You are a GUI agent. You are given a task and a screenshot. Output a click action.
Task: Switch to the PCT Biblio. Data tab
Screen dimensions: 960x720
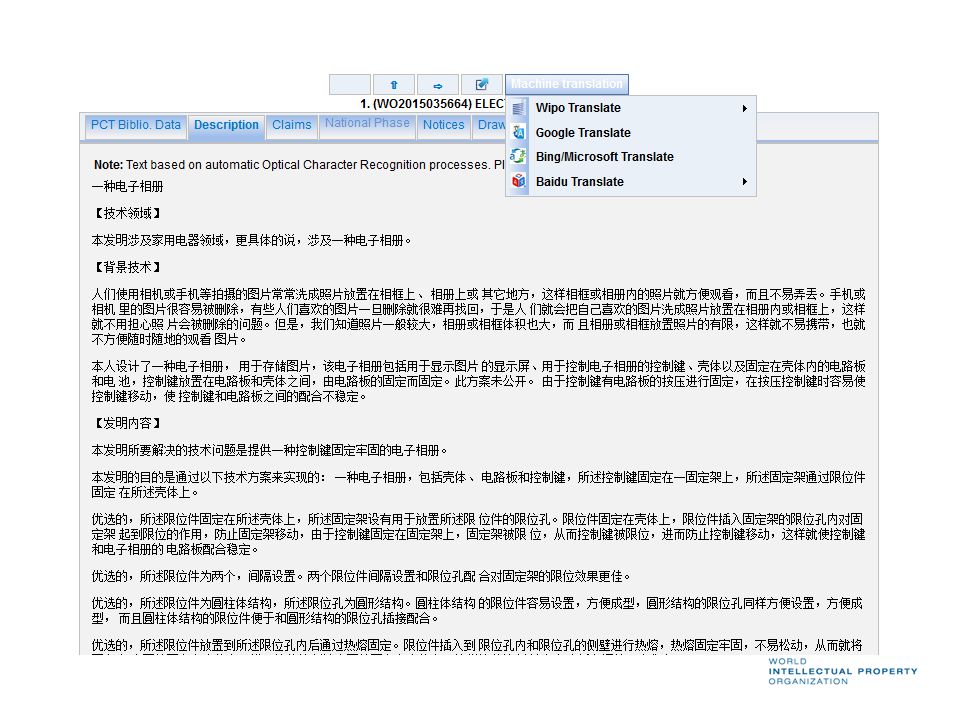point(136,126)
